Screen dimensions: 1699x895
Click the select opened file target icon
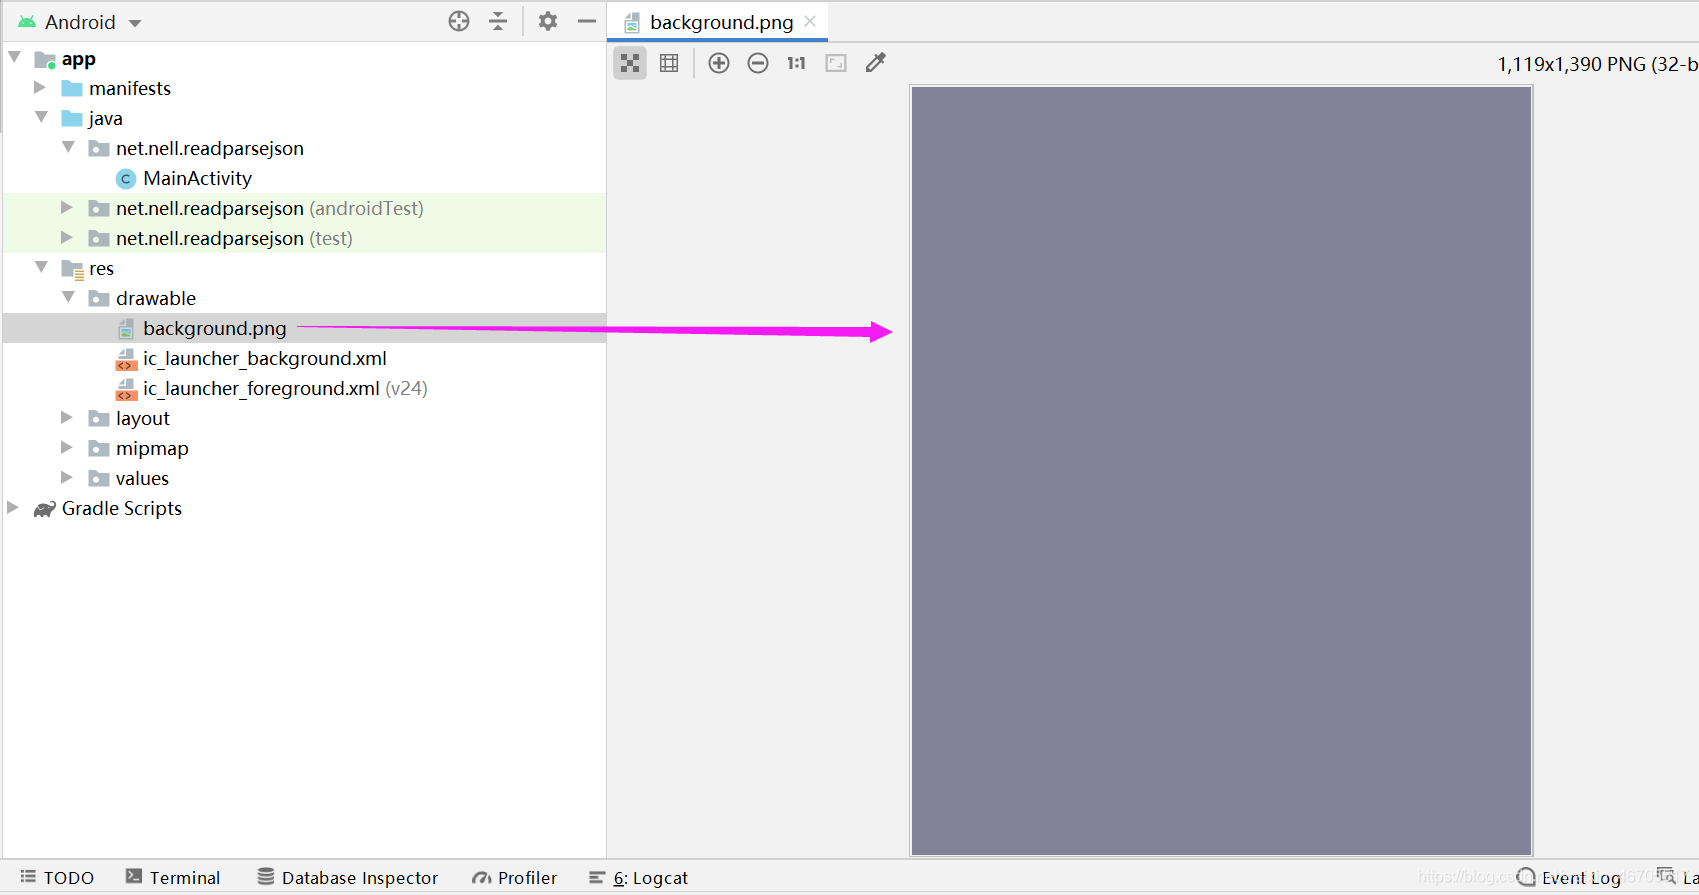459,21
